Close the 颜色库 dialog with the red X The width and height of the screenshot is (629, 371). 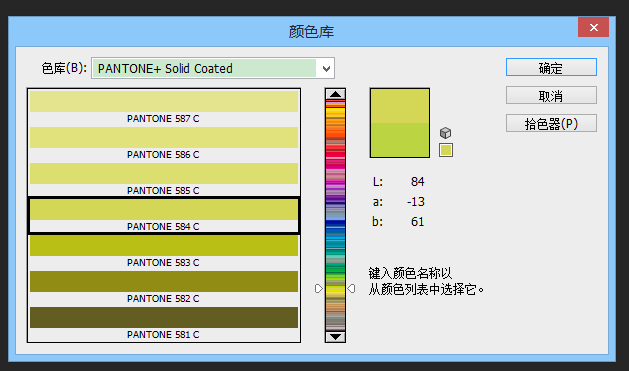pos(593,27)
